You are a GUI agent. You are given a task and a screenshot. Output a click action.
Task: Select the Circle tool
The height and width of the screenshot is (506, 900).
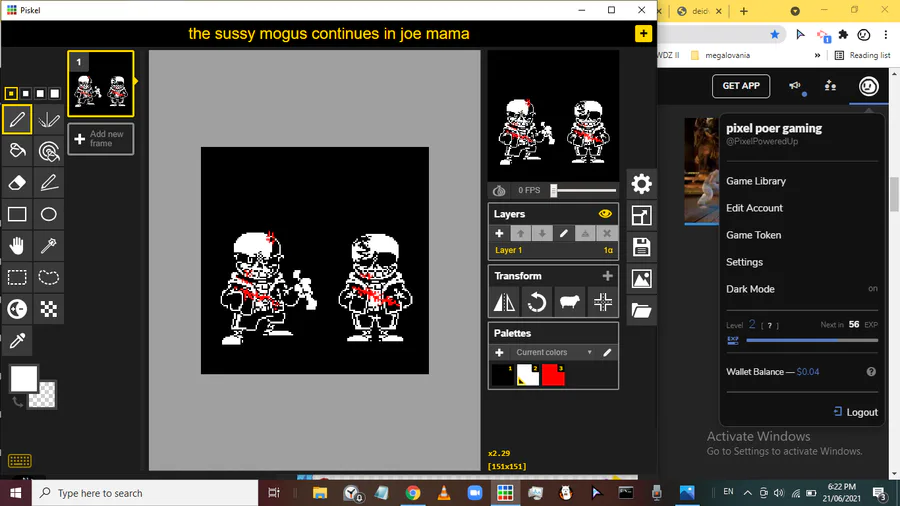pos(49,214)
